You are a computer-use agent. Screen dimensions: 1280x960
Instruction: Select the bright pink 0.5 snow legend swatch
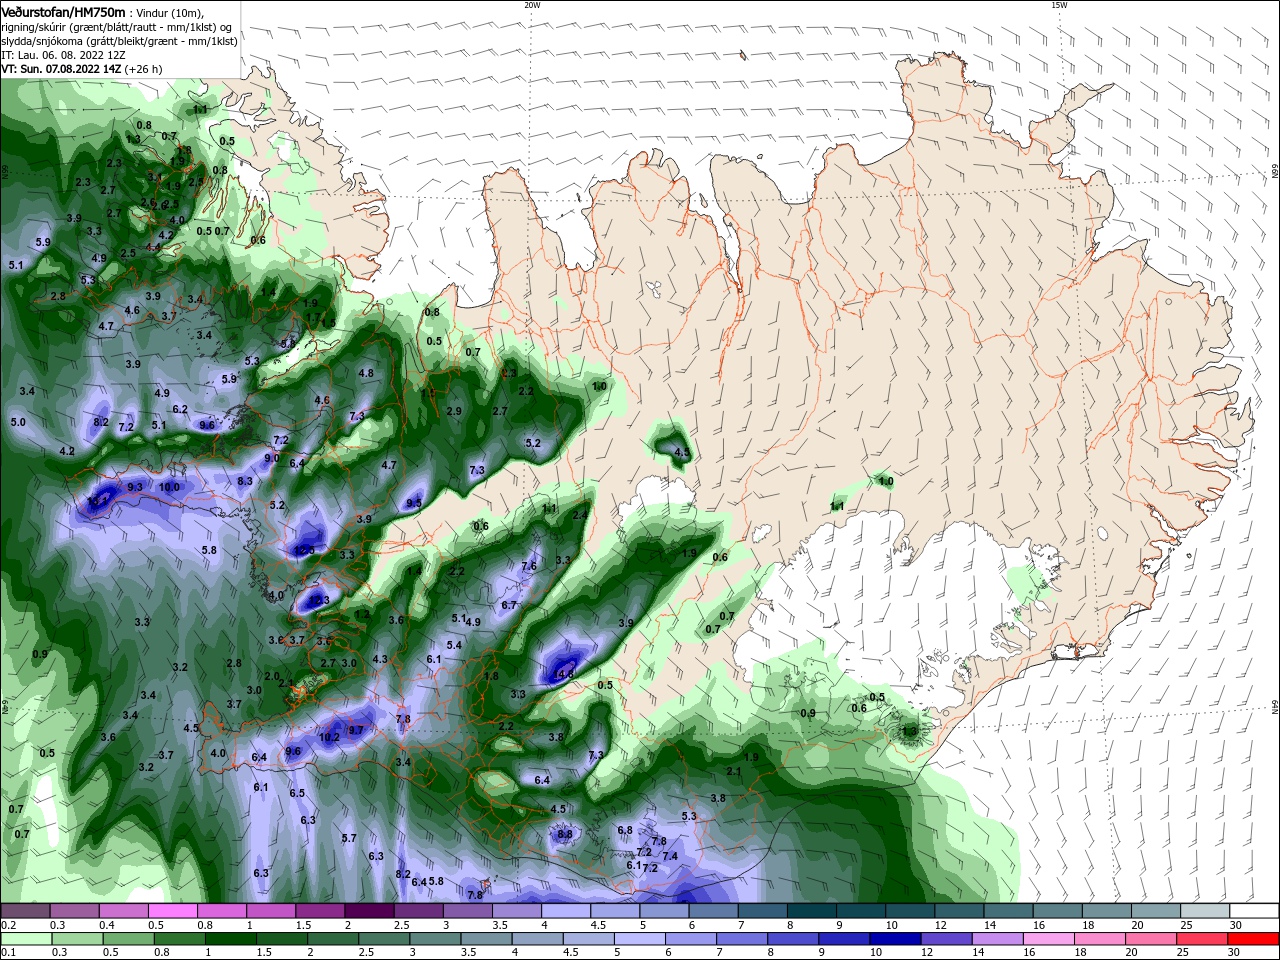(173, 911)
